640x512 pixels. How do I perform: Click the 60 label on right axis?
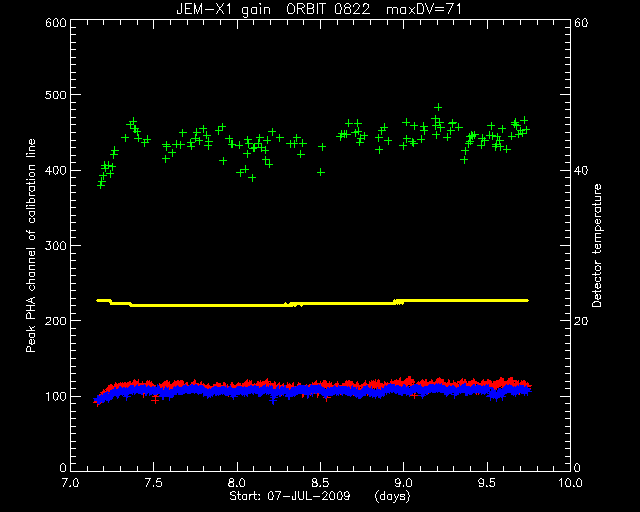click(x=581, y=23)
